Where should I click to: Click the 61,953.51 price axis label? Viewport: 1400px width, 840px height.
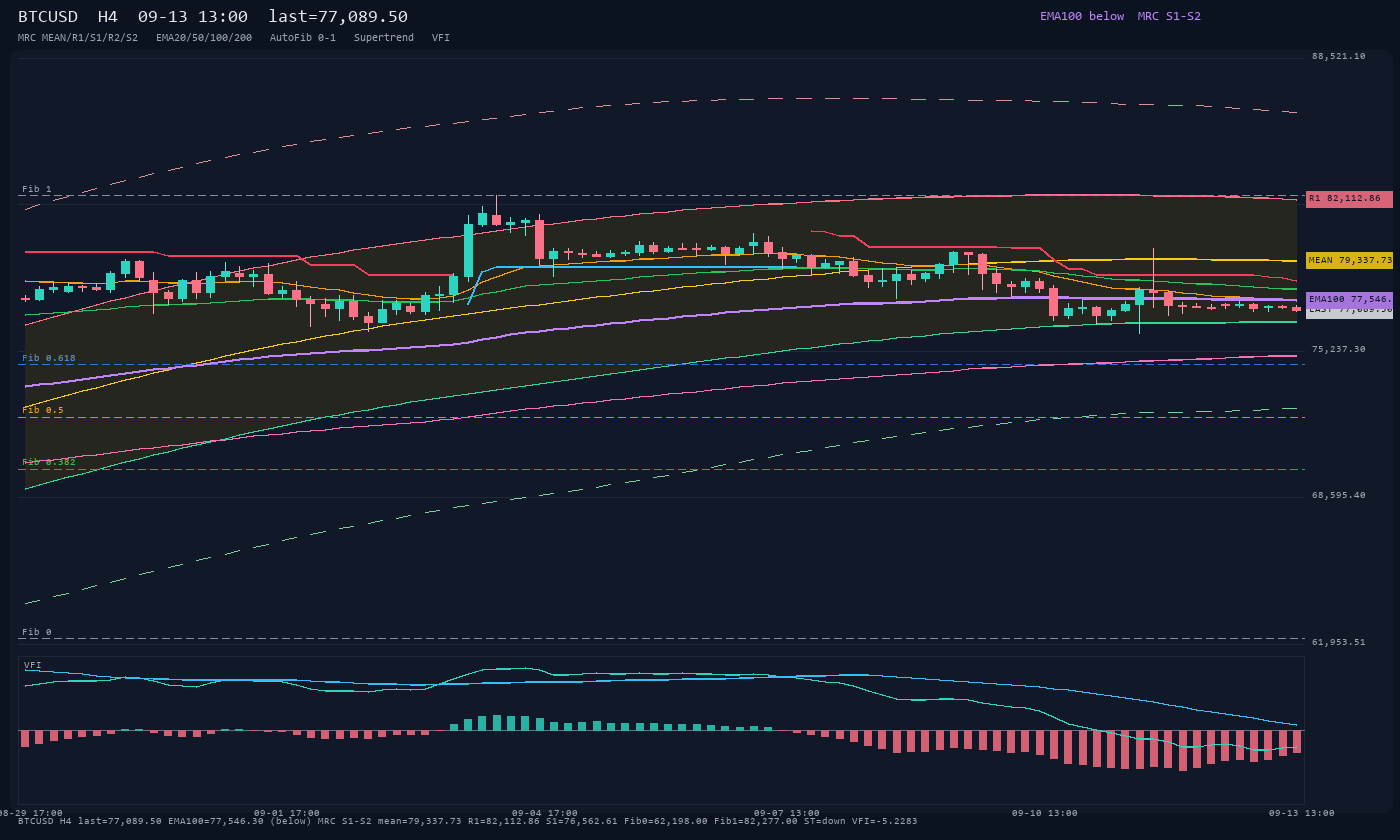point(1338,642)
